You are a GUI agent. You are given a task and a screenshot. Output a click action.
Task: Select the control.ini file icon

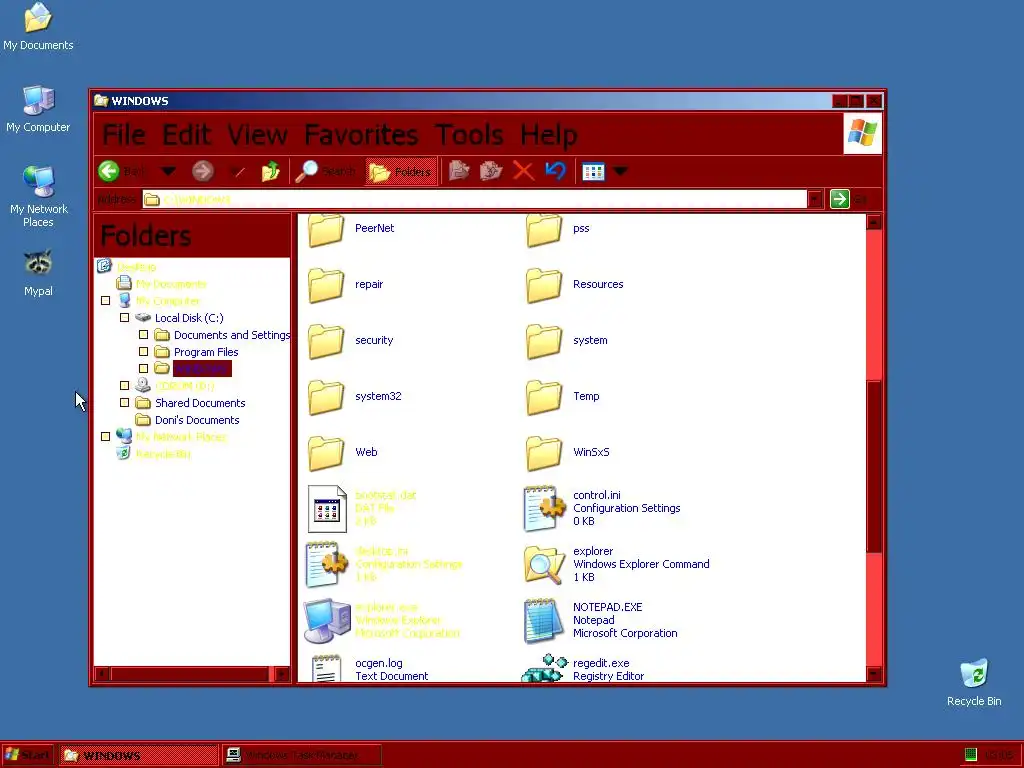click(x=544, y=508)
